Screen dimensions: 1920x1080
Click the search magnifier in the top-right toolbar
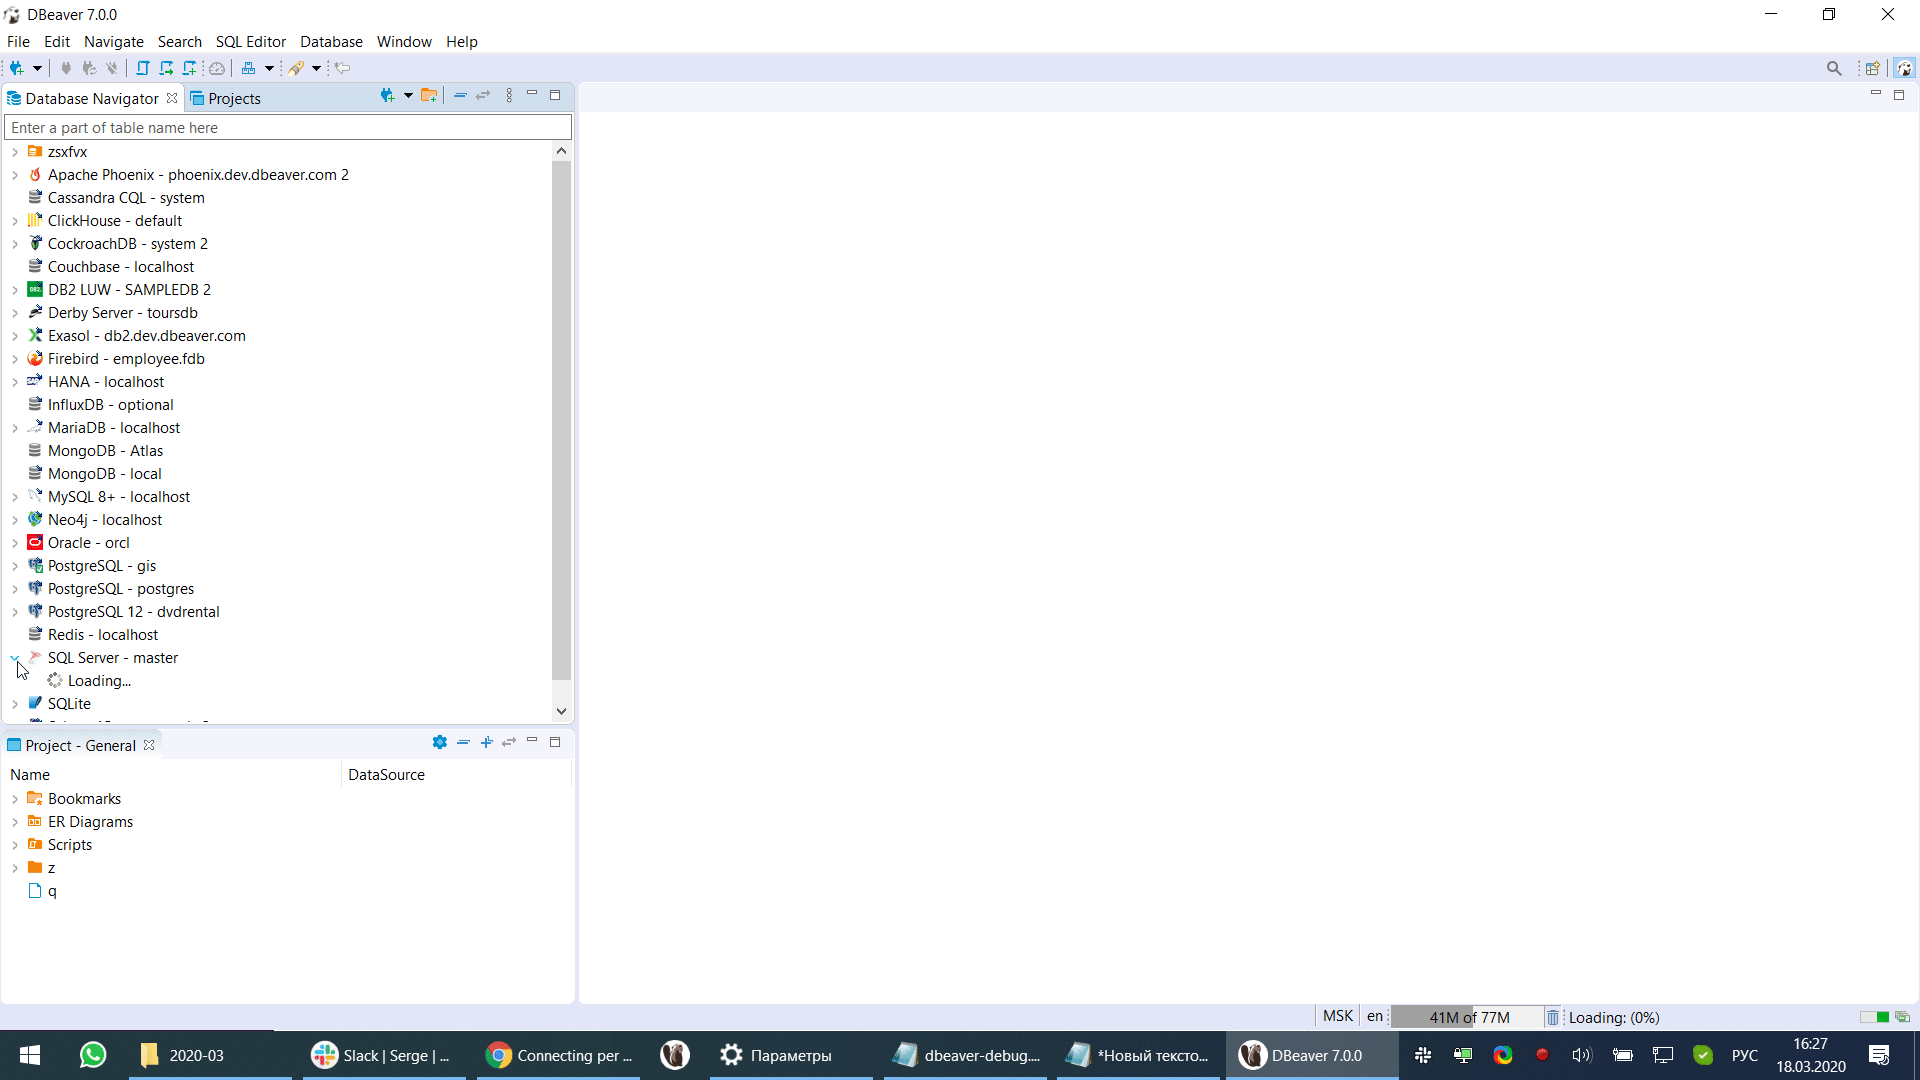tap(1835, 68)
